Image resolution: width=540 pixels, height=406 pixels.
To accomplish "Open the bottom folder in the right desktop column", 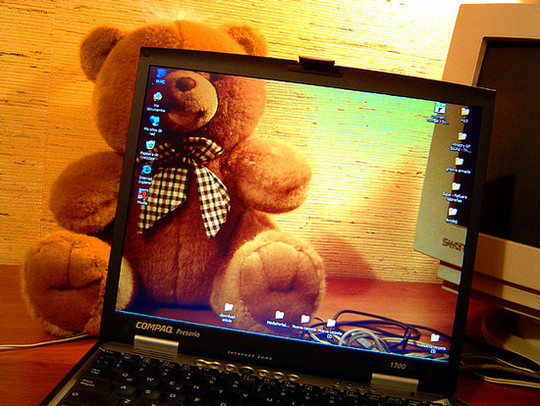I will click(453, 215).
